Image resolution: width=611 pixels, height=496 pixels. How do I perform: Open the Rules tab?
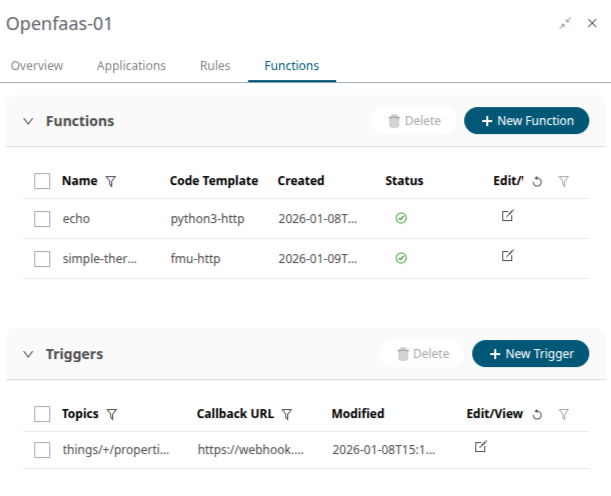(x=215, y=66)
